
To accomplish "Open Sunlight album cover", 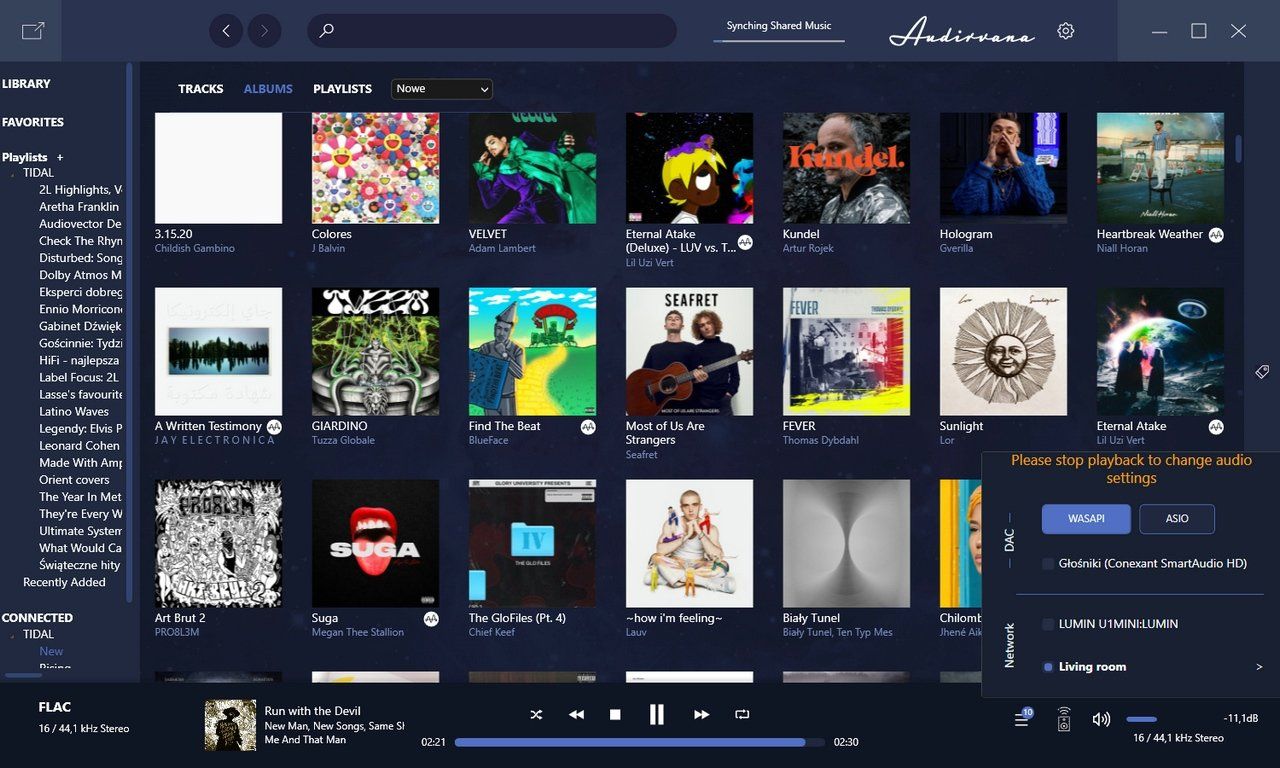I will [1003, 351].
